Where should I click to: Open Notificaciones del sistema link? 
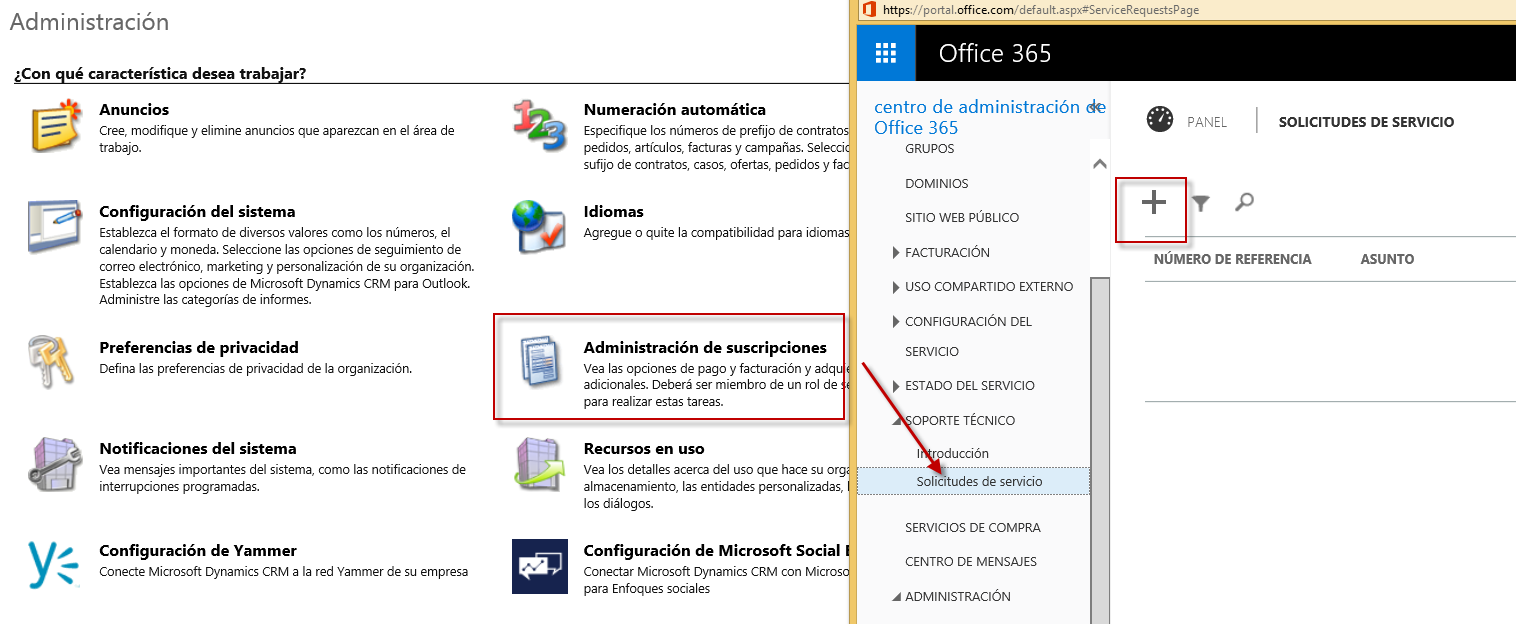click(x=198, y=449)
